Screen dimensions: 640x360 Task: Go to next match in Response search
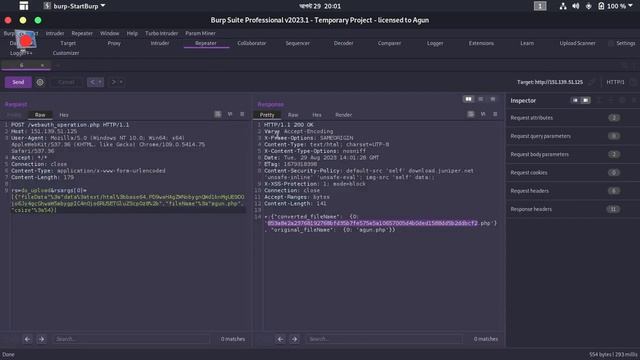(x=294, y=339)
